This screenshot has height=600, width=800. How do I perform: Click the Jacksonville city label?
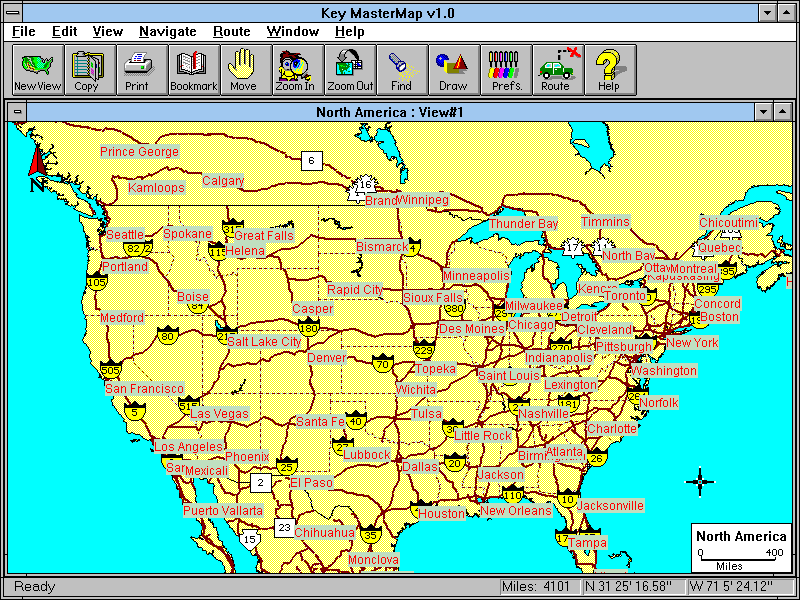[x=610, y=506]
